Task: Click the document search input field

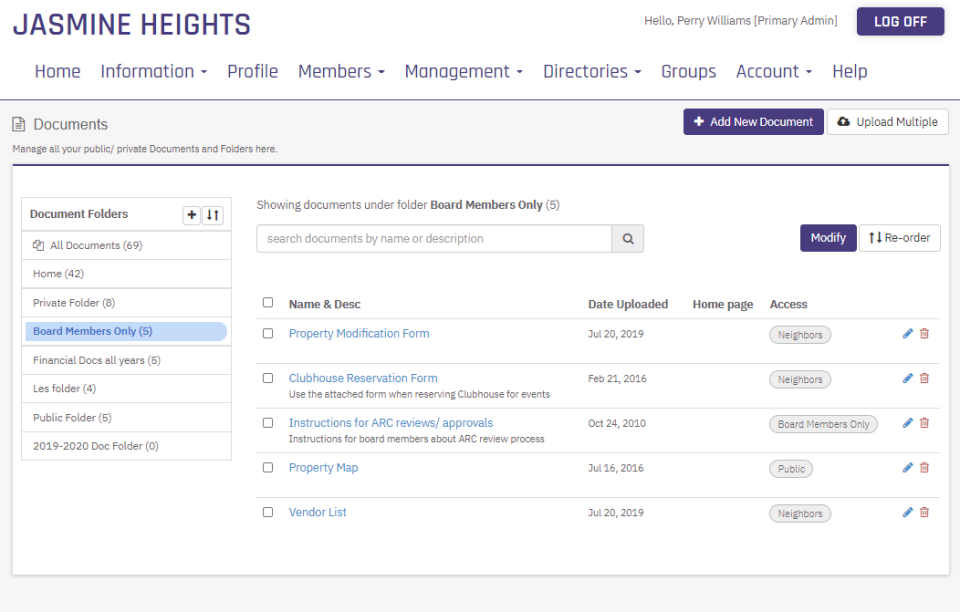Action: (434, 239)
